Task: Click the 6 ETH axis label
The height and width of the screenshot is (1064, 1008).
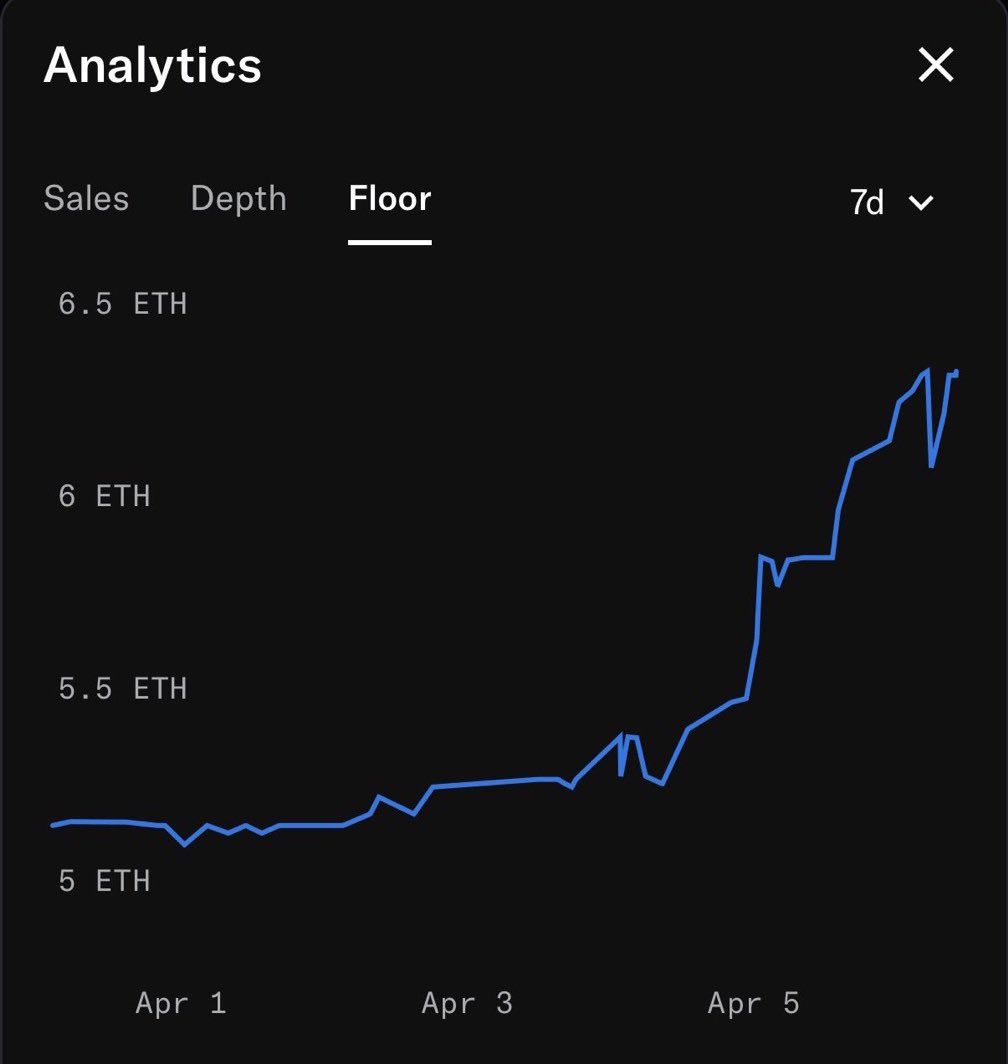Action: pyautogui.click(x=104, y=496)
